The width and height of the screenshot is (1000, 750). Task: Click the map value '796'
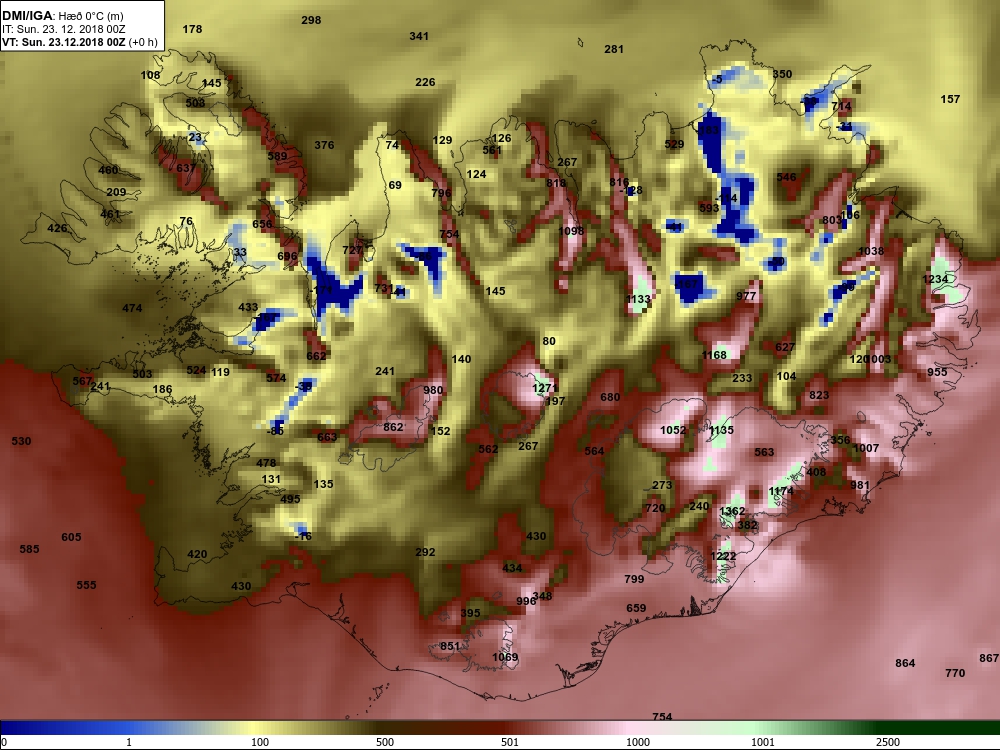point(441,193)
